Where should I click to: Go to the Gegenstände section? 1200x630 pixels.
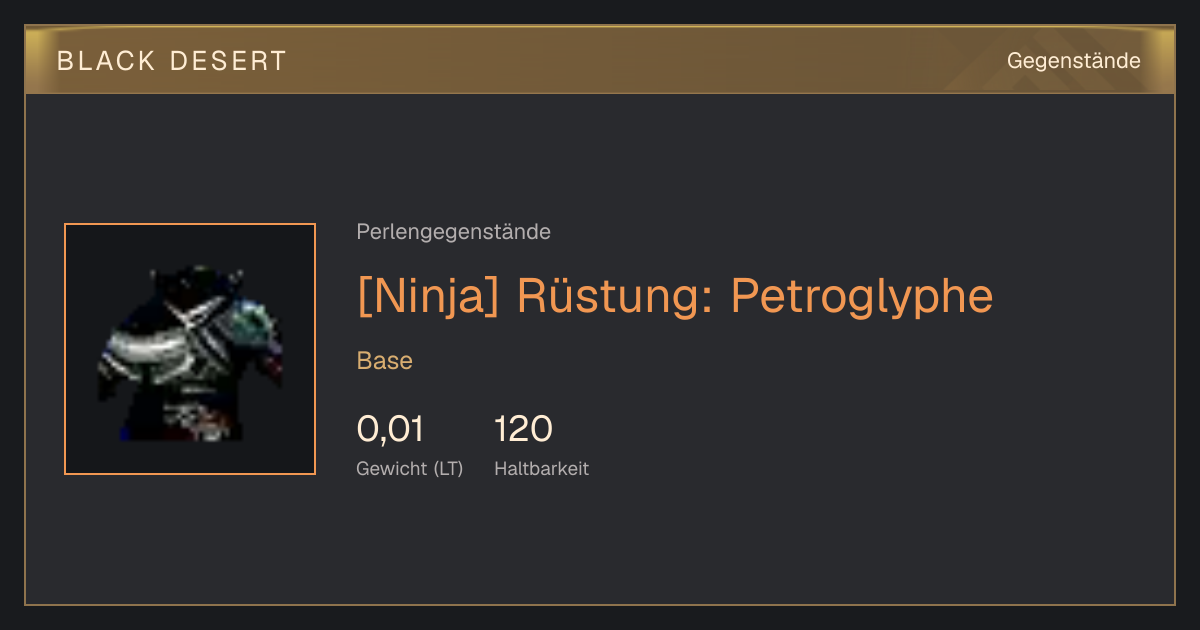pyautogui.click(x=1073, y=61)
